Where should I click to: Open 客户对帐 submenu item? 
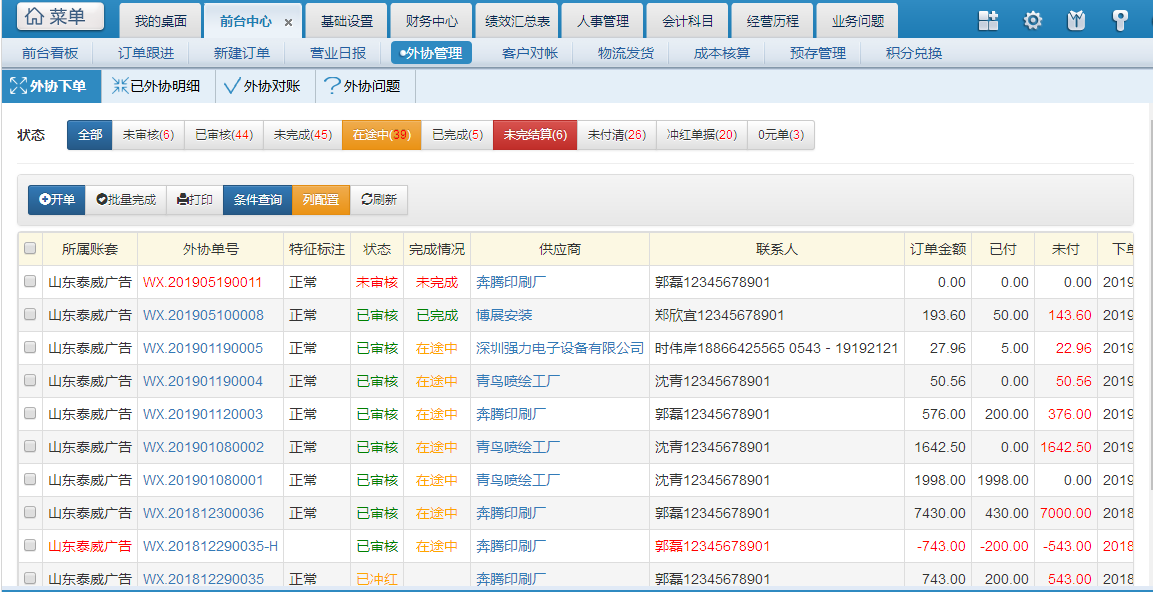(530, 53)
